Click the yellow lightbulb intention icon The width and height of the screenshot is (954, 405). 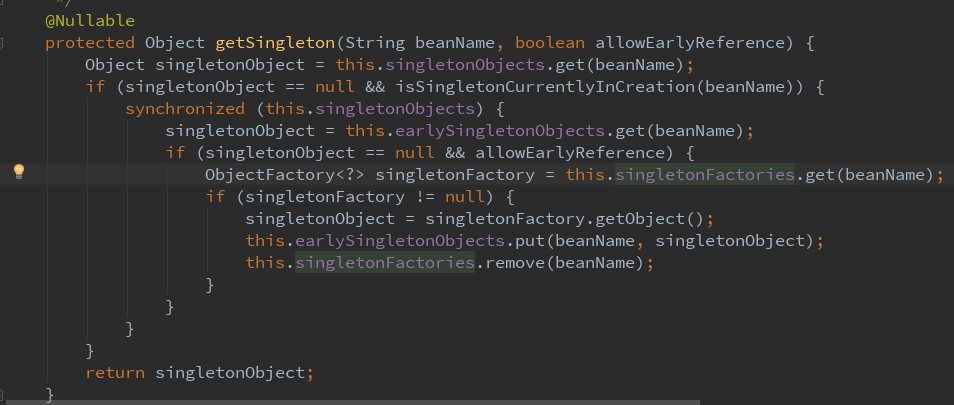(18, 171)
